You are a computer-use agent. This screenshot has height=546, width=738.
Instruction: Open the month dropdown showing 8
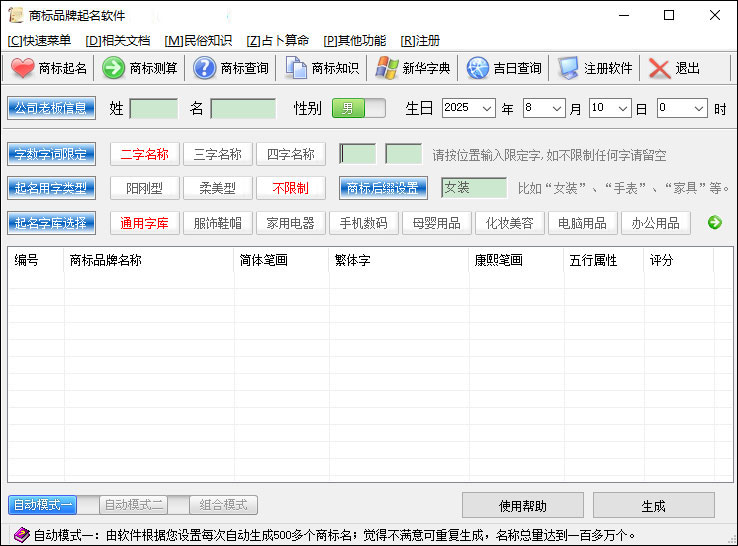click(544, 108)
